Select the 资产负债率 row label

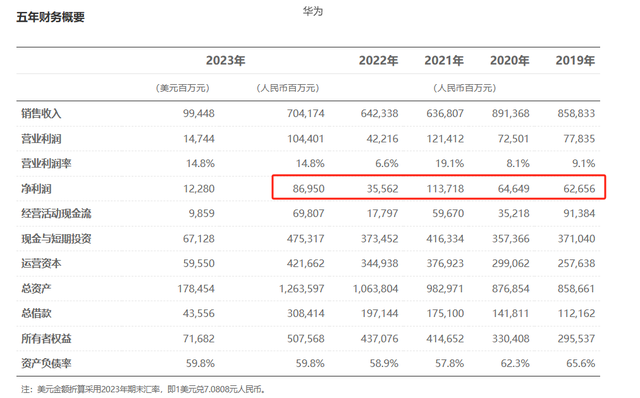click(x=46, y=363)
